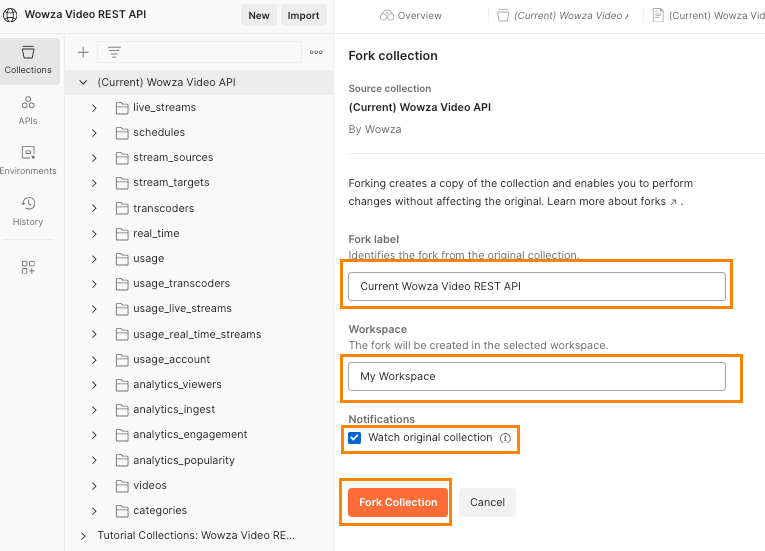The height and width of the screenshot is (551, 765).
Task: Expand the stream_targets folder chevron
Action: (x=94, y=183)
